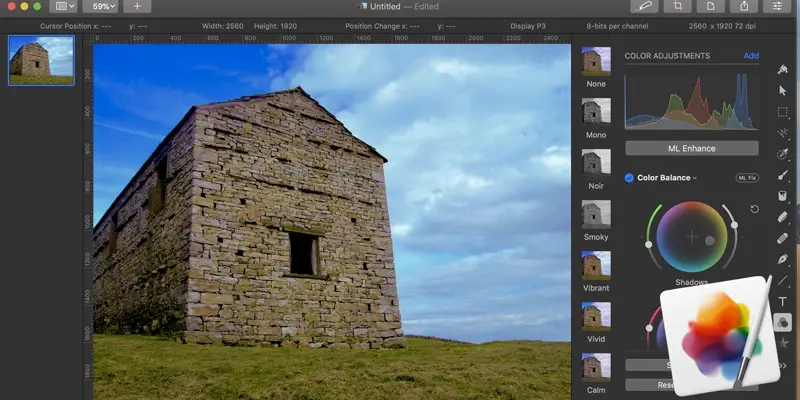Screen dimensions: 800x400
Task: Select the Arrange arrow tool
Action: tap(783, 91)
